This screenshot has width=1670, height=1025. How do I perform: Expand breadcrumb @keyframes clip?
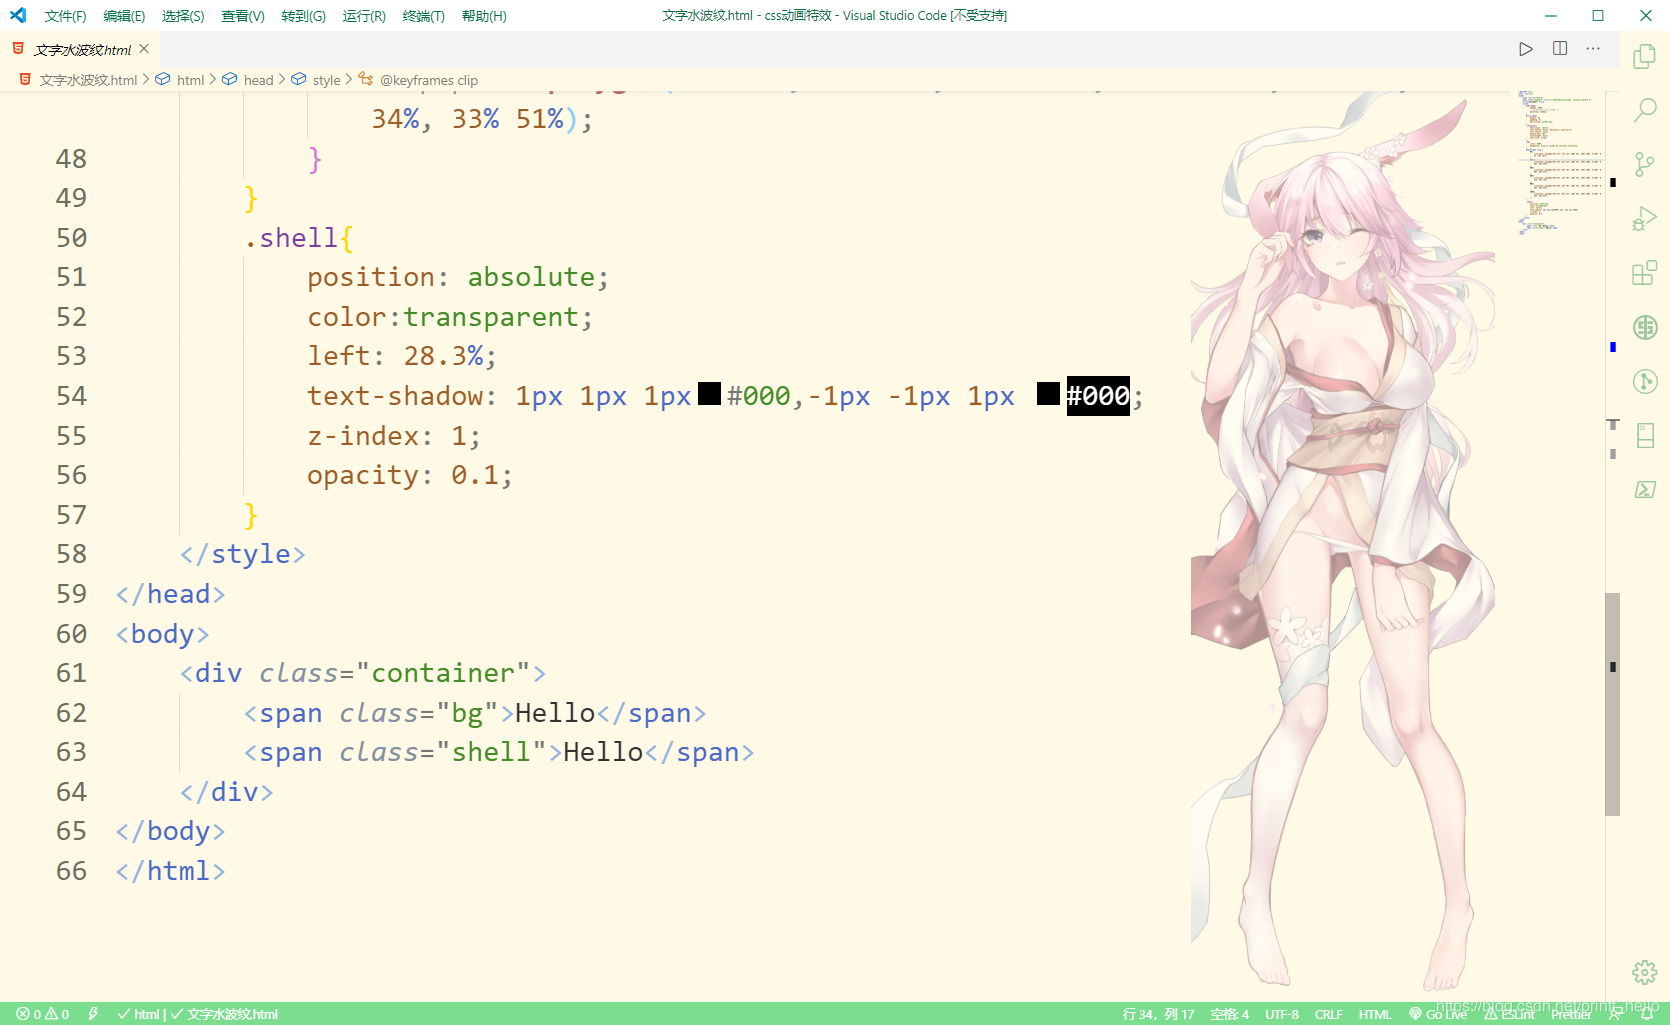click(x=428, y=80)
